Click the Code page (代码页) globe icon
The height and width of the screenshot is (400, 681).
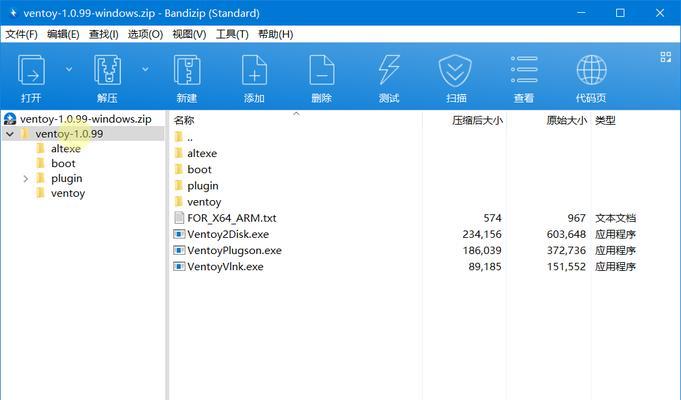[x=591, y=70]
